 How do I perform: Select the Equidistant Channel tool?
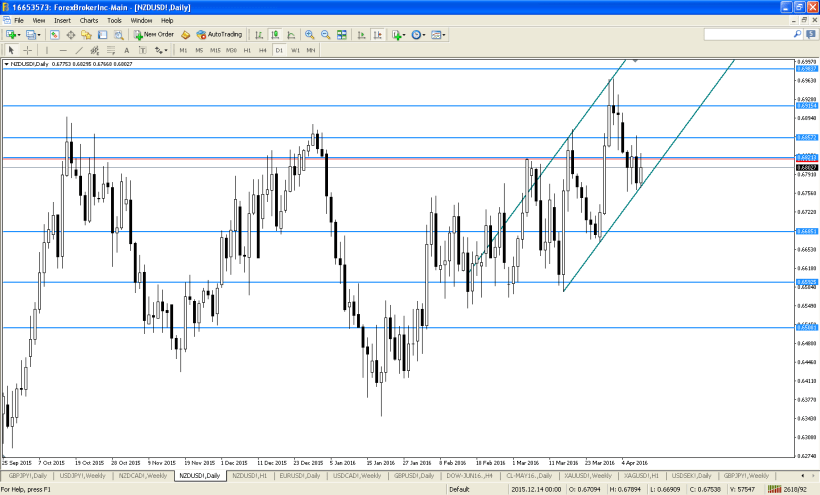pos(95,50)
